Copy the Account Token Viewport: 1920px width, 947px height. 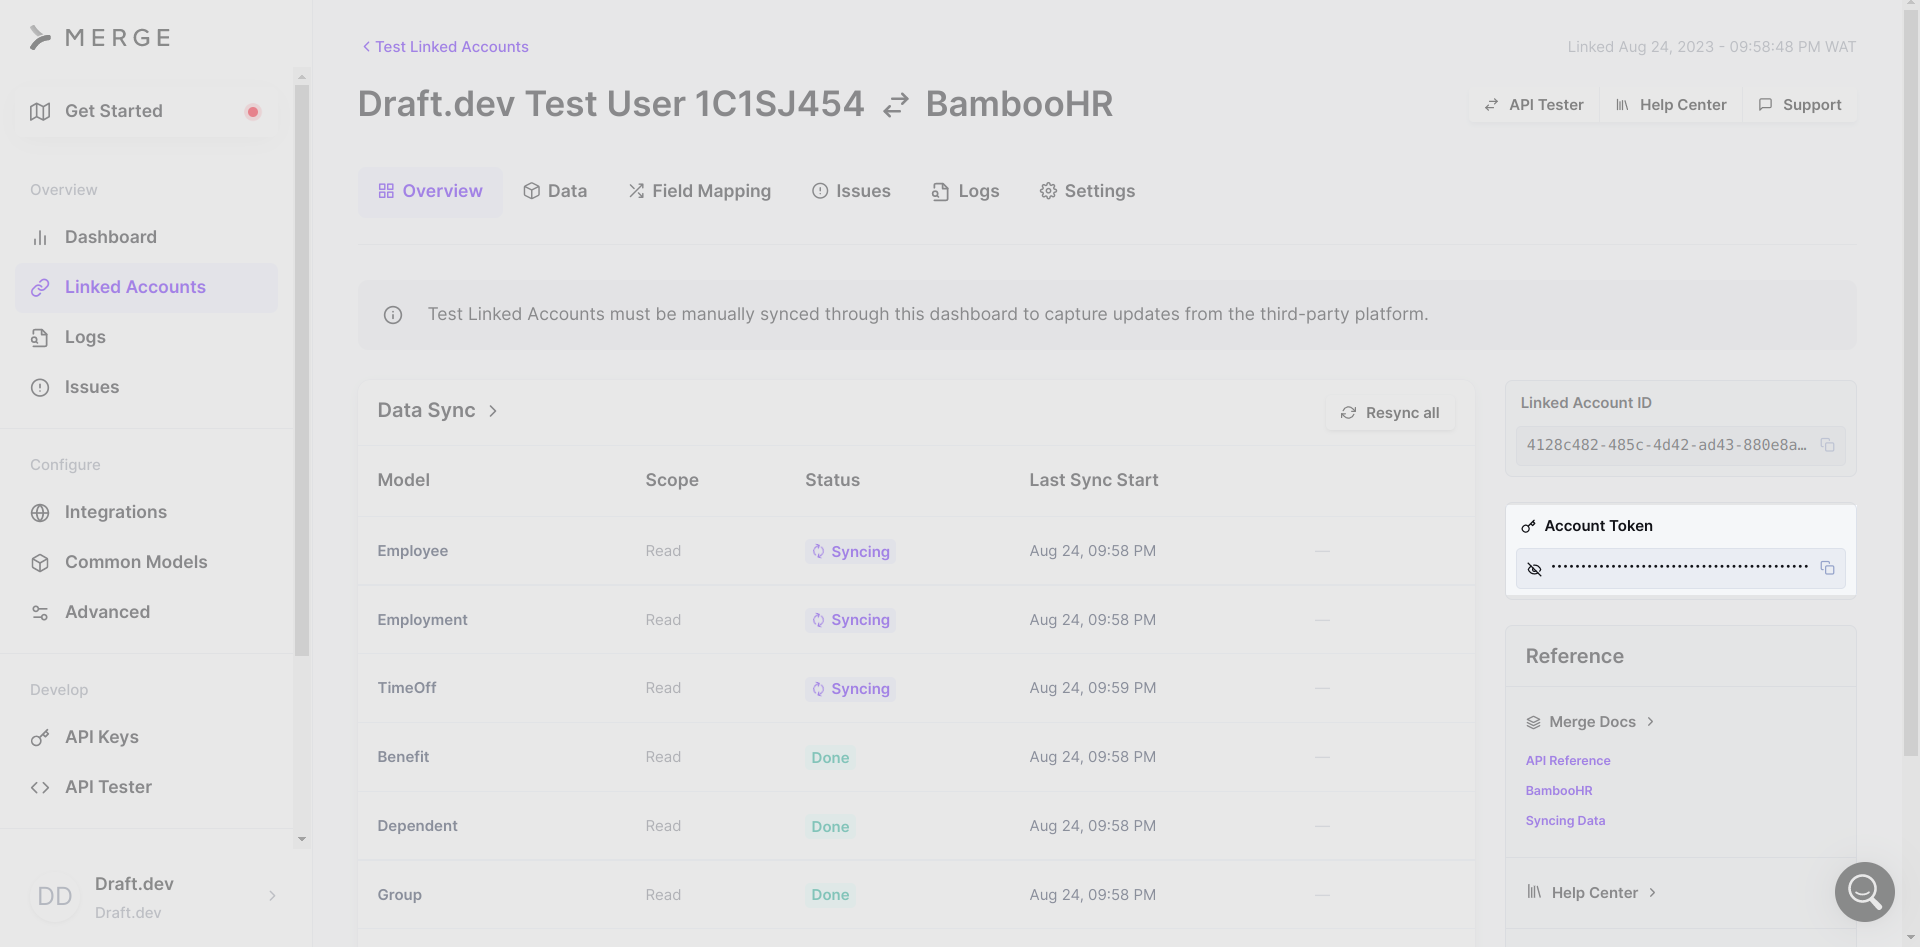coord(1828,567)
